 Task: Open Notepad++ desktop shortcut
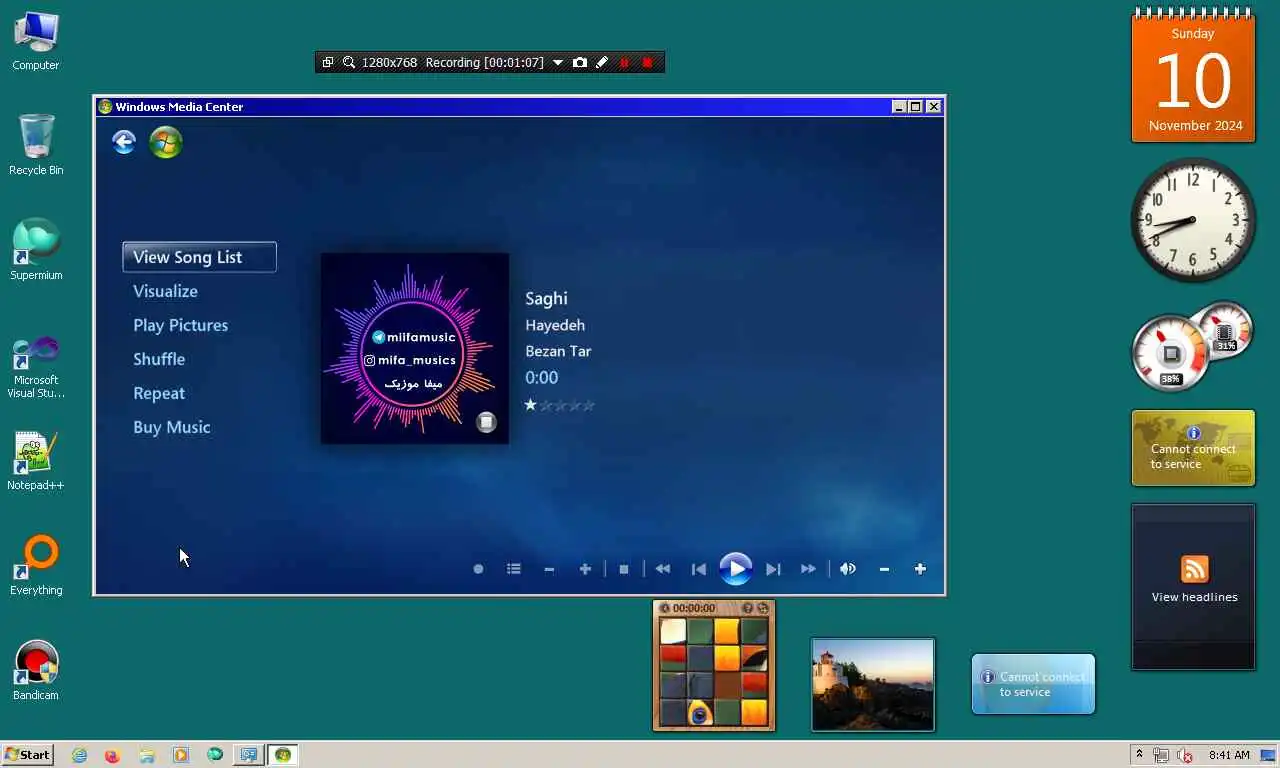36,462
